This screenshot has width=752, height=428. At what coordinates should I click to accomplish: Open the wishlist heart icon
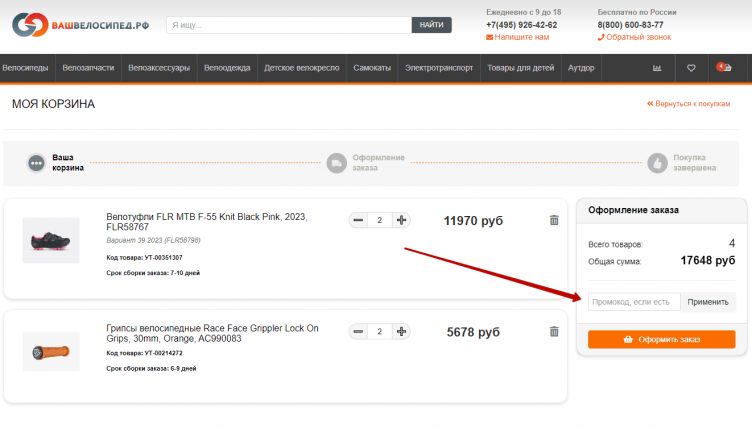pos(691,68)
